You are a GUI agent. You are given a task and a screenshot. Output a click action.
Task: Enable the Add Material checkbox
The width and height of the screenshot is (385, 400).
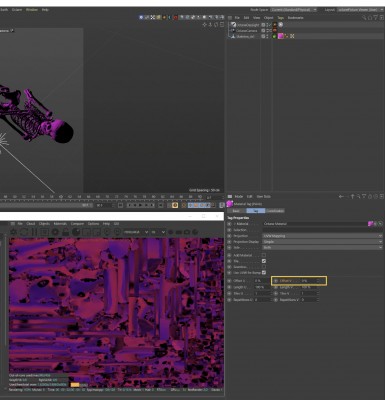264,255
